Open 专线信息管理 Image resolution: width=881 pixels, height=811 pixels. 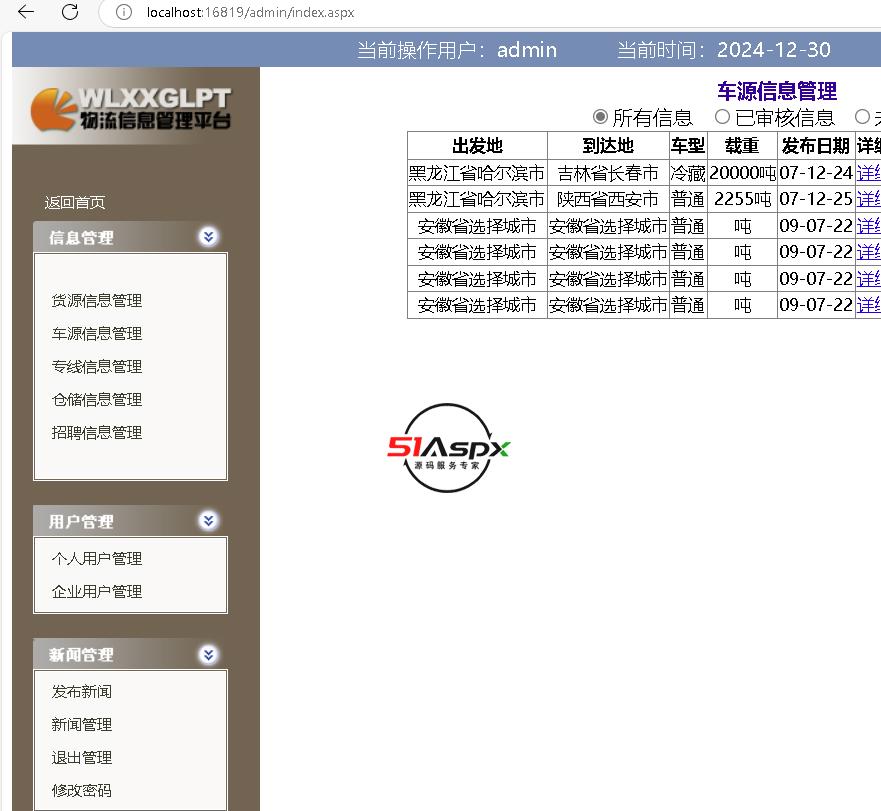(x=97, y=366)
